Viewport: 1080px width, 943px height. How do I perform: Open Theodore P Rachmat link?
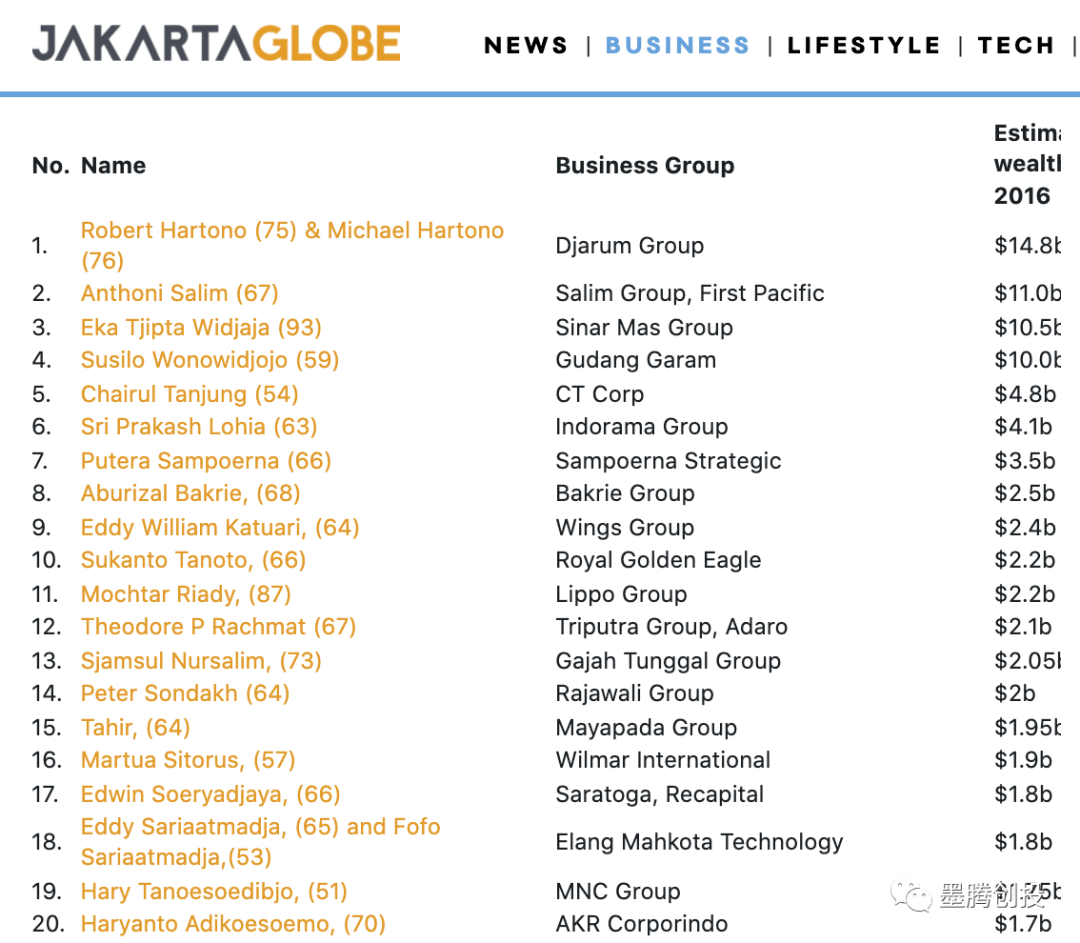tap(219, 627)
